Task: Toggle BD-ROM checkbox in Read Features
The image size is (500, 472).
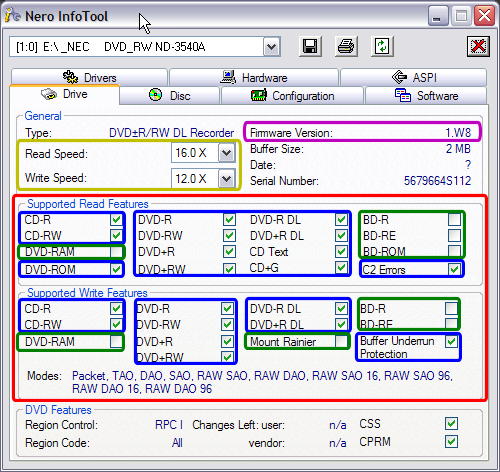Action: coord(455,251)
